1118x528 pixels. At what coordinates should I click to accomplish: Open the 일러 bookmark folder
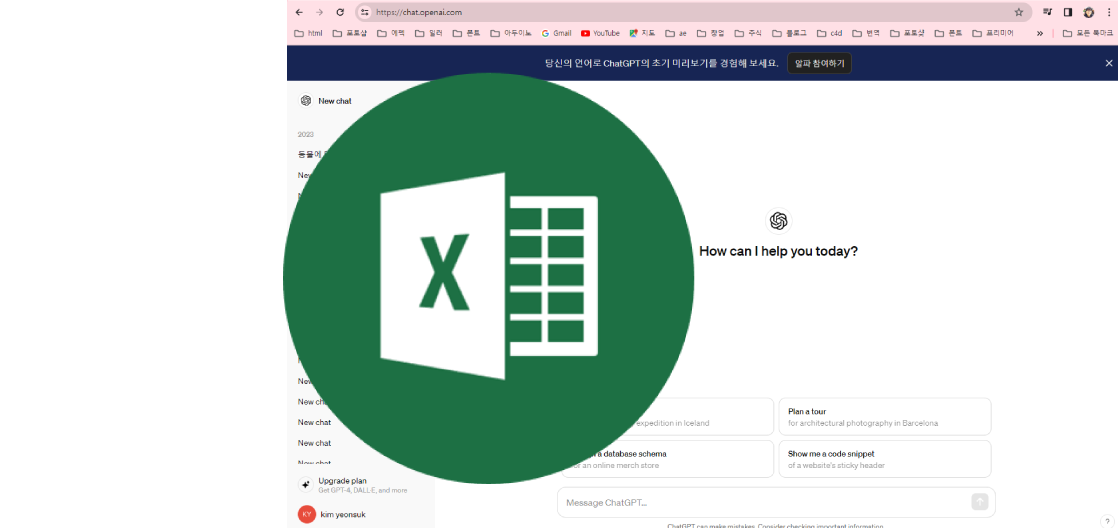pos(429,33)
